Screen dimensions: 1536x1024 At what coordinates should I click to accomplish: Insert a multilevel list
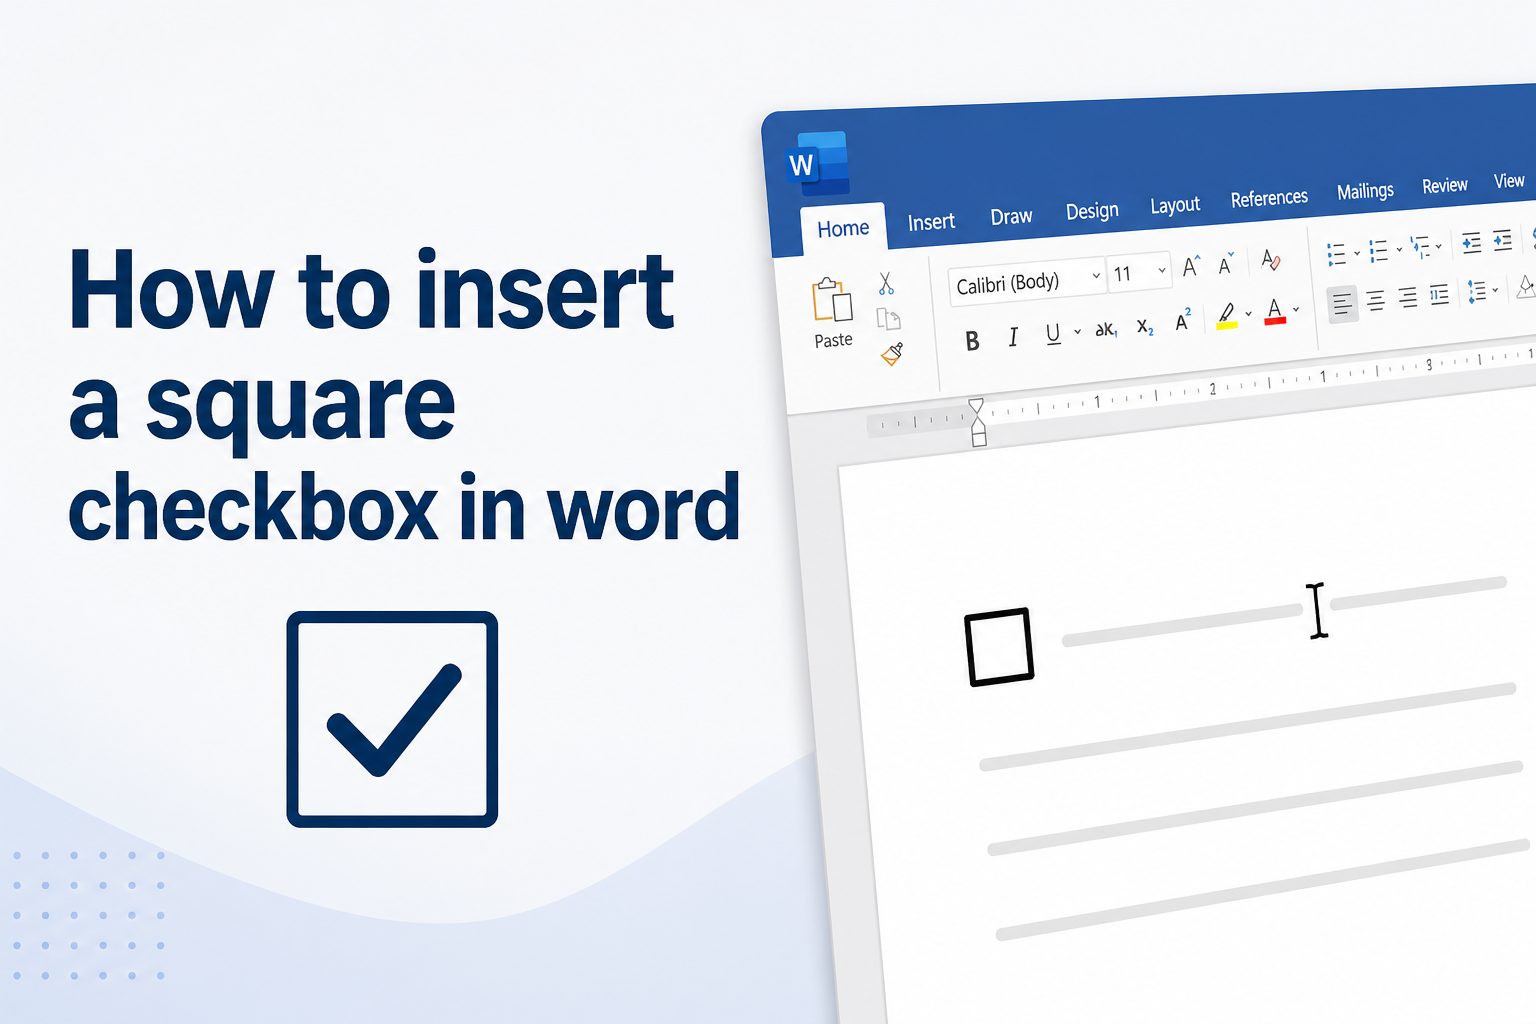(1419, 247)
